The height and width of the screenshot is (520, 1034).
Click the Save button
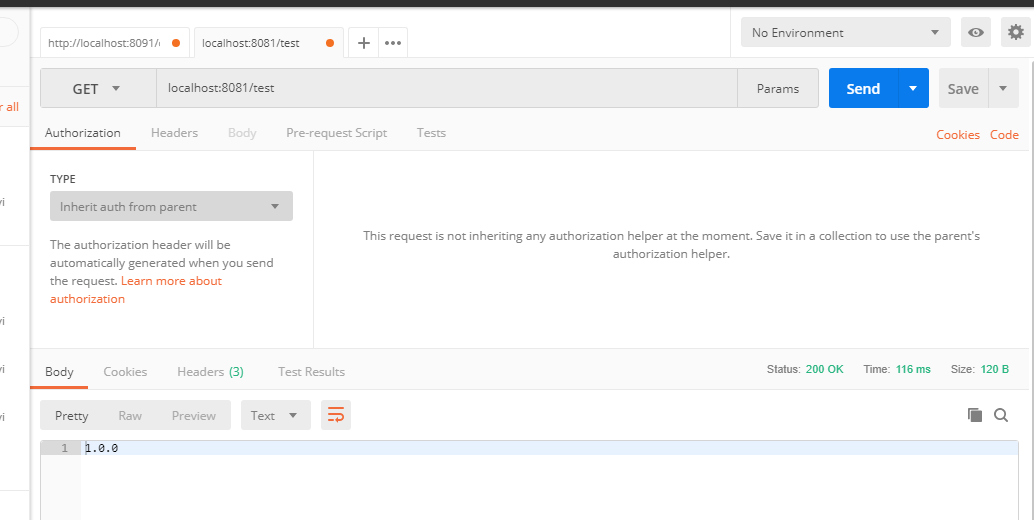[x=963, y=88]
